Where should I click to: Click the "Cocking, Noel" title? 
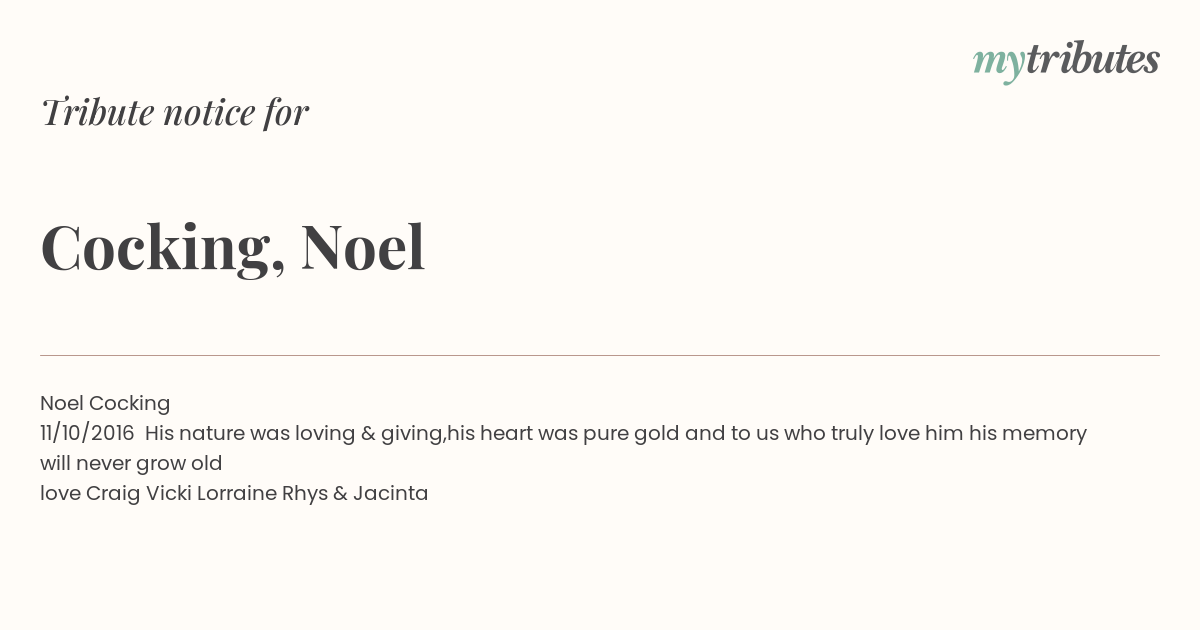(233, 247)
